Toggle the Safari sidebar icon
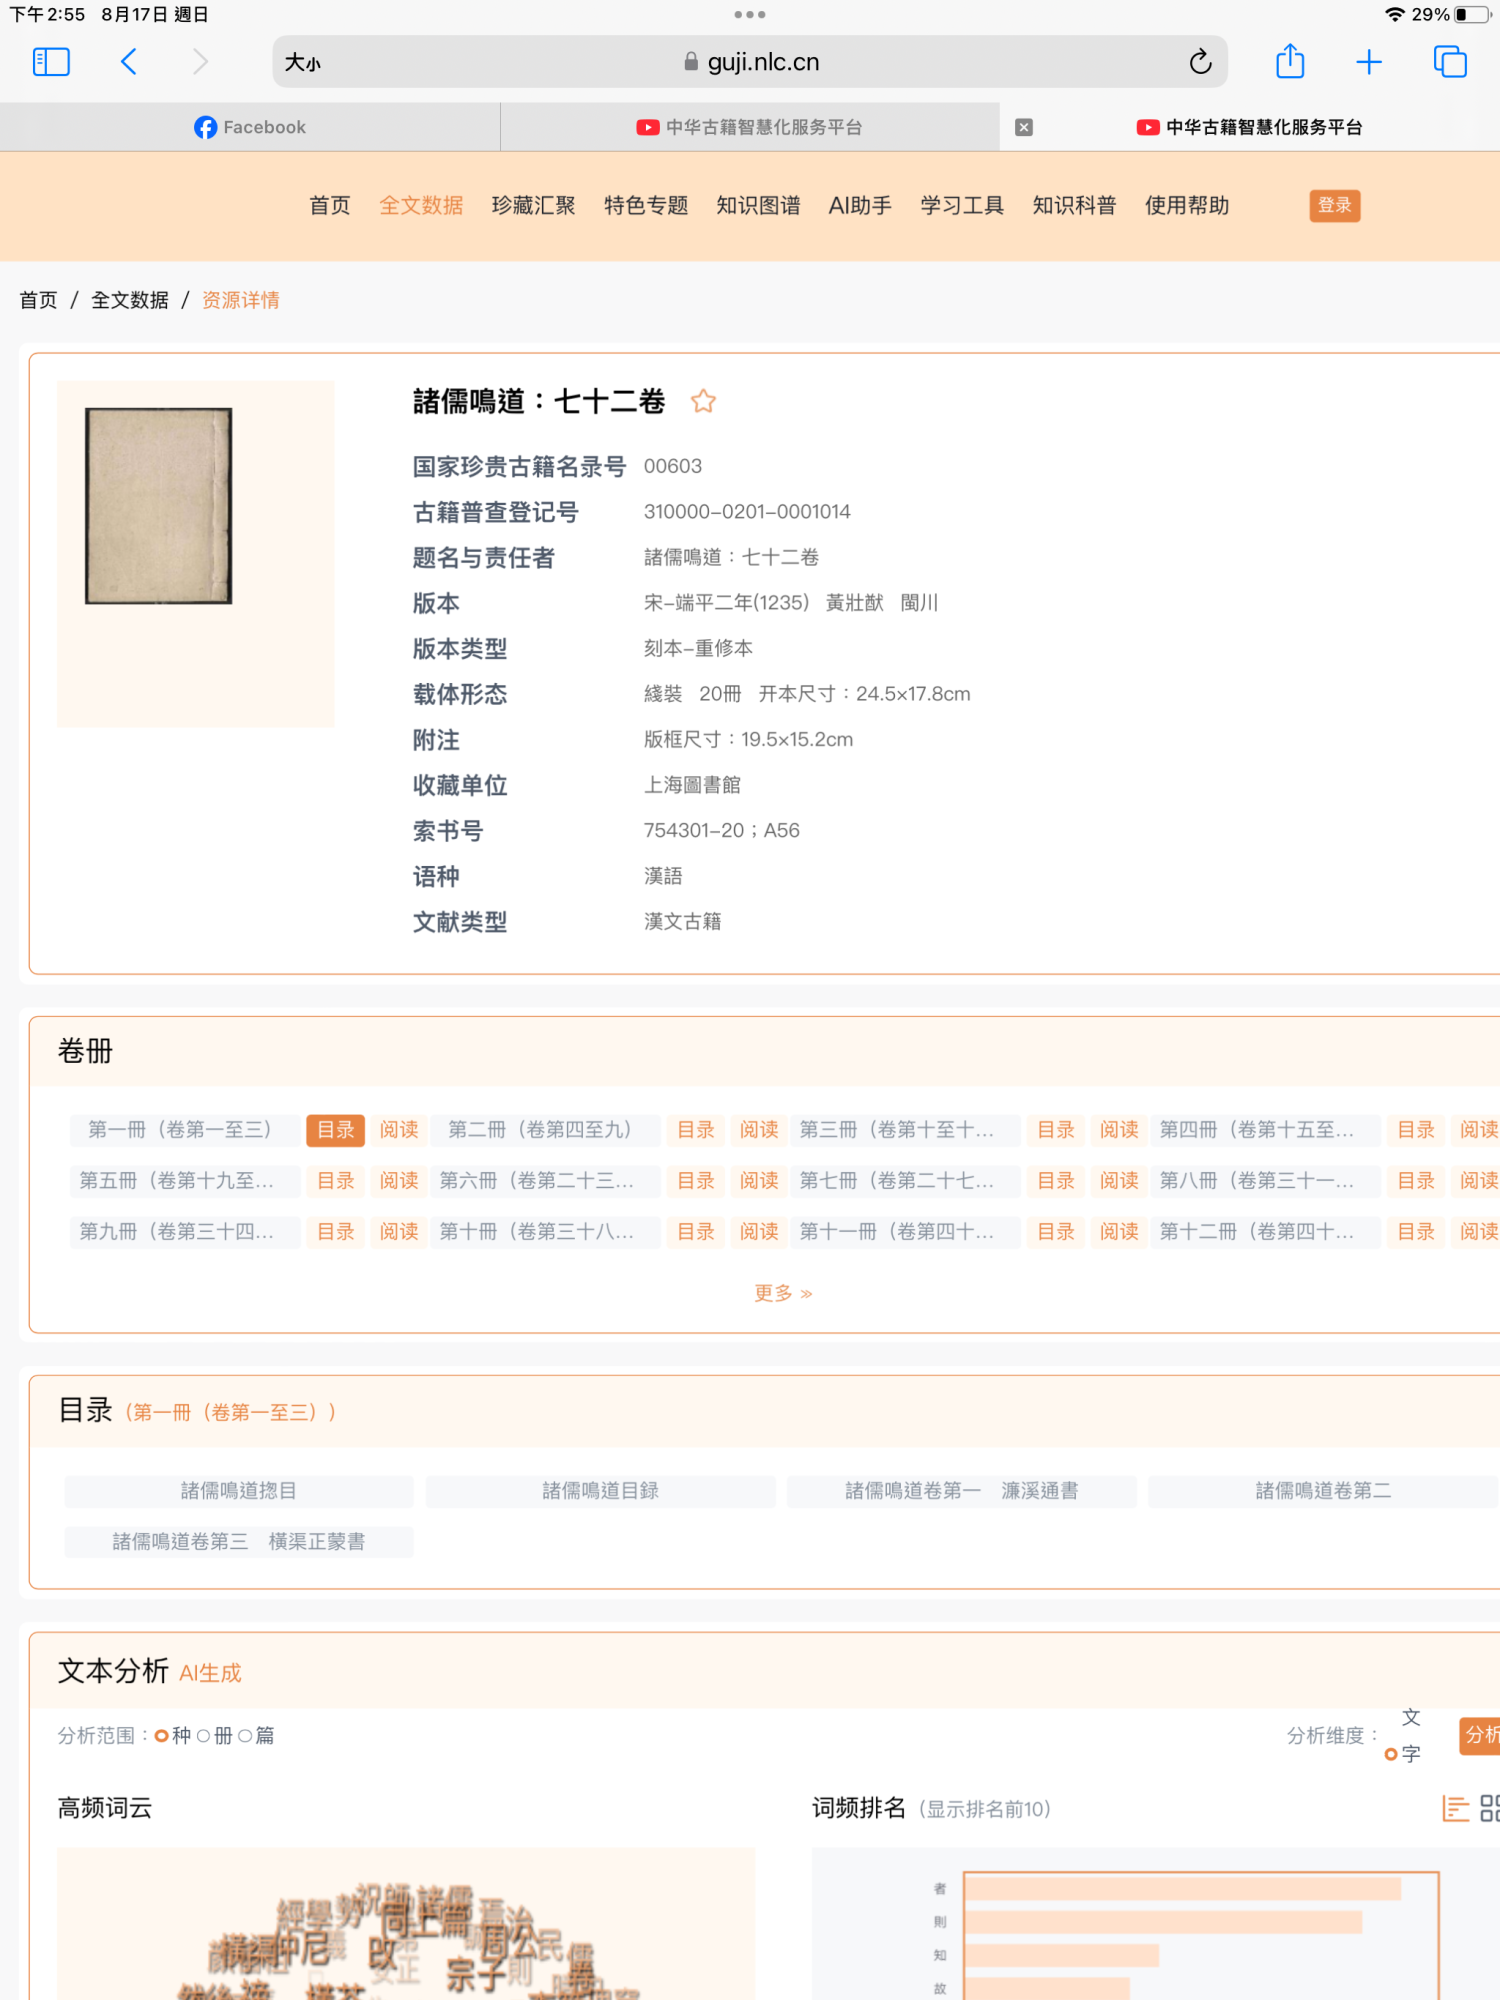 [x=51, y=62]
